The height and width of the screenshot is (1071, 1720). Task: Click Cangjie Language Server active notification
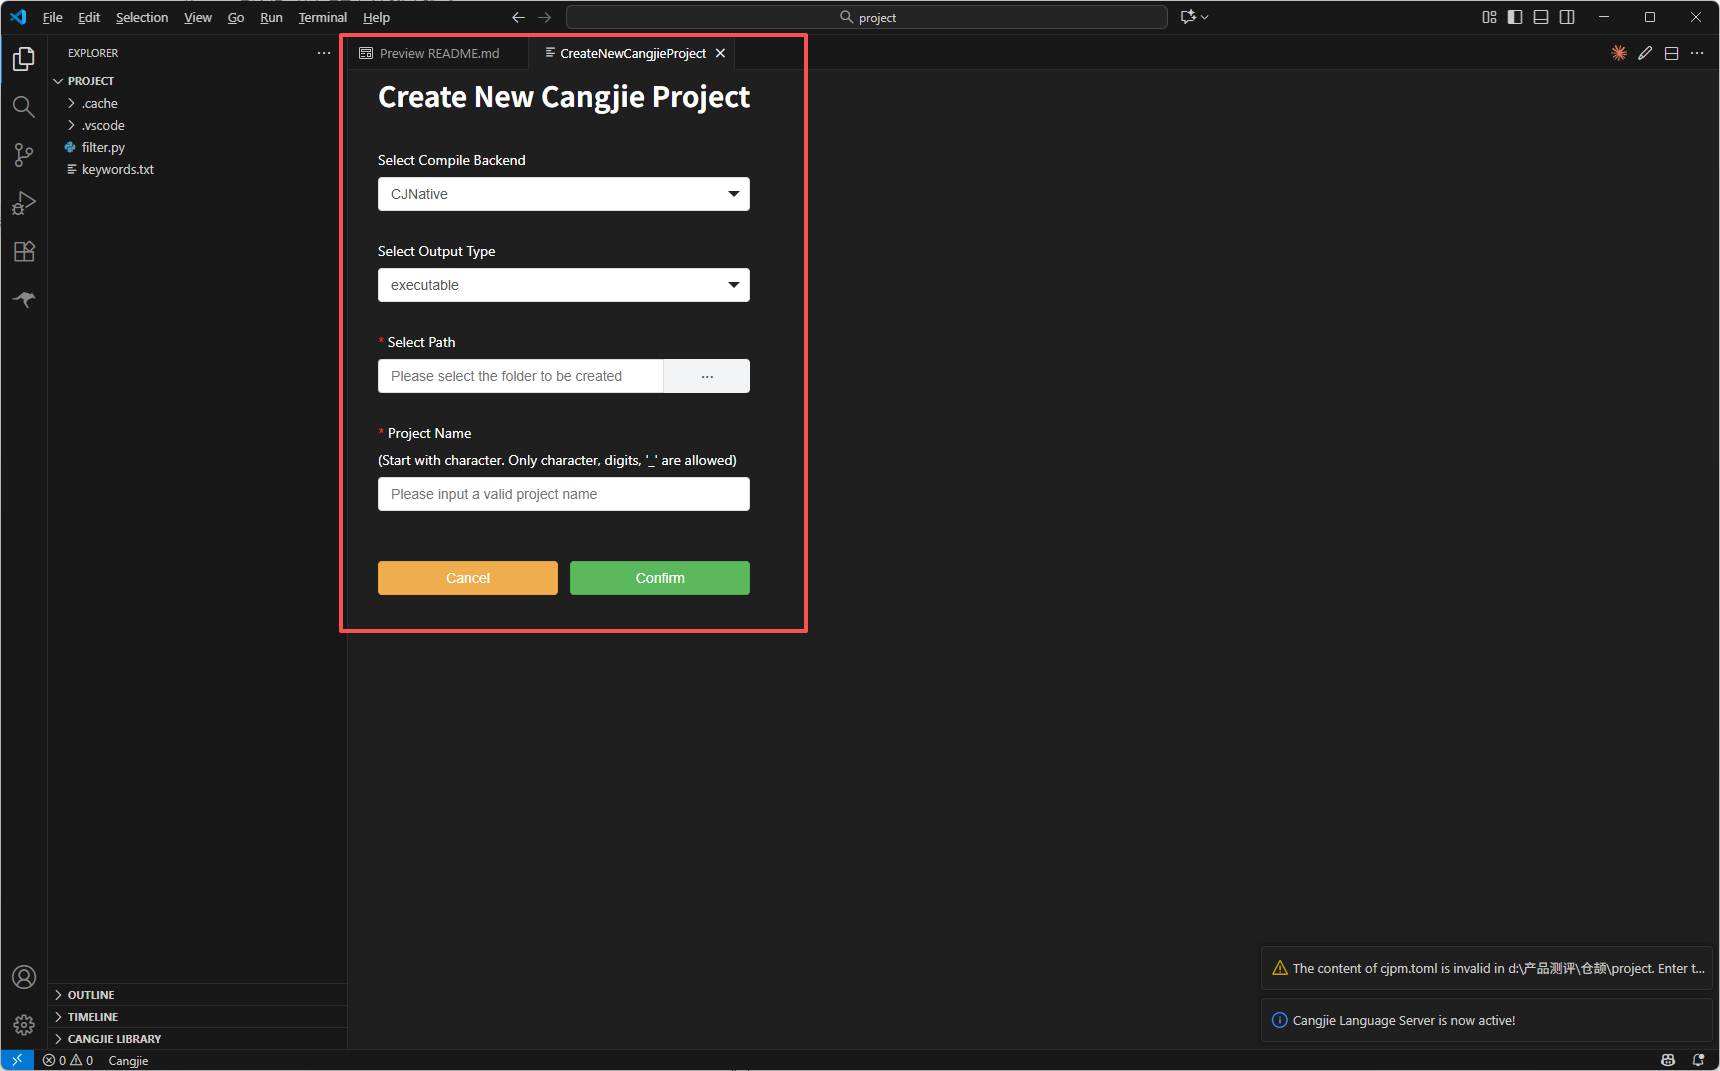tap(1487, 1020)
